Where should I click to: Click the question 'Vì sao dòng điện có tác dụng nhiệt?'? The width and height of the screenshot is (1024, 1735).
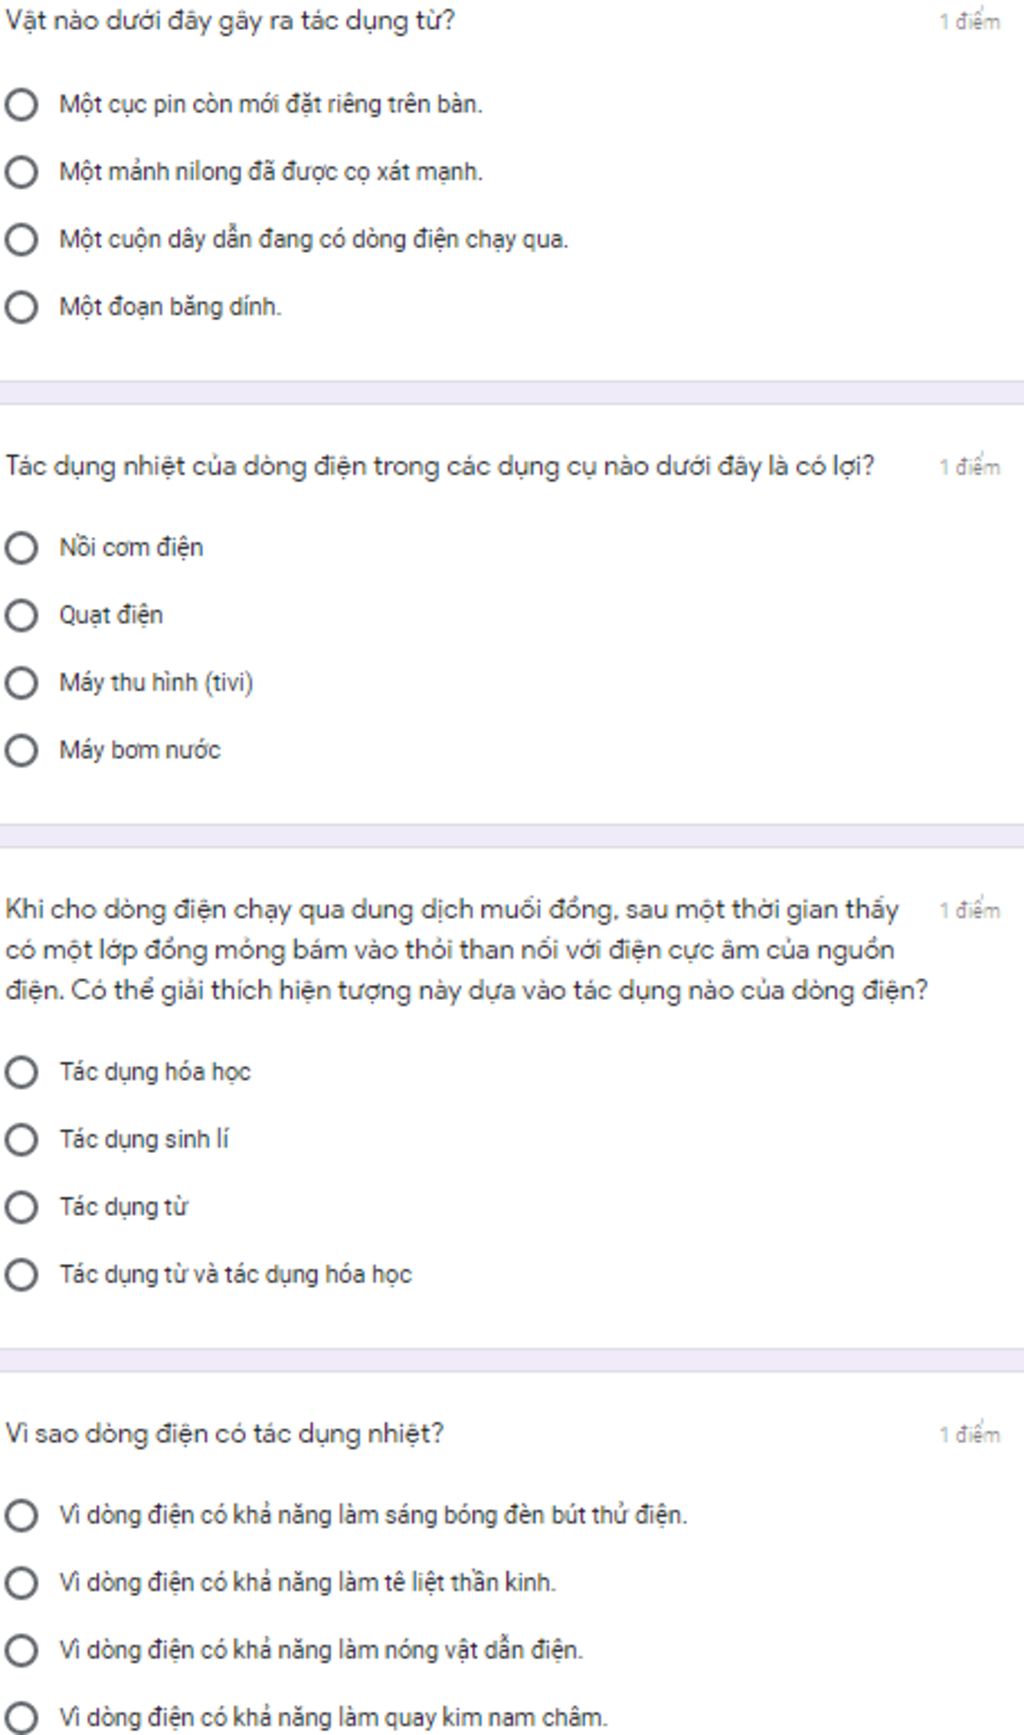[224, 1433]
